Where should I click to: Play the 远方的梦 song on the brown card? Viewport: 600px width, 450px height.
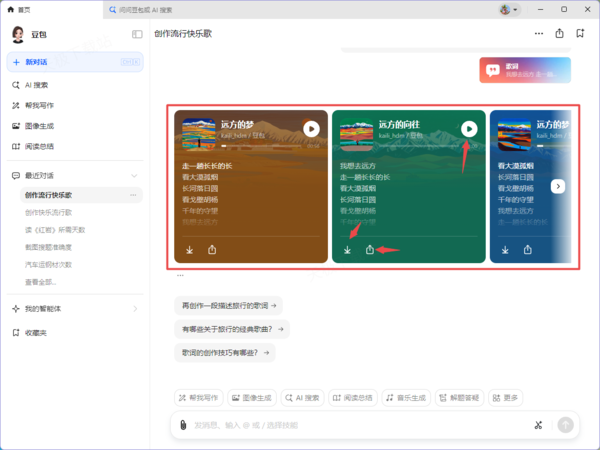[x=311, y=129]
